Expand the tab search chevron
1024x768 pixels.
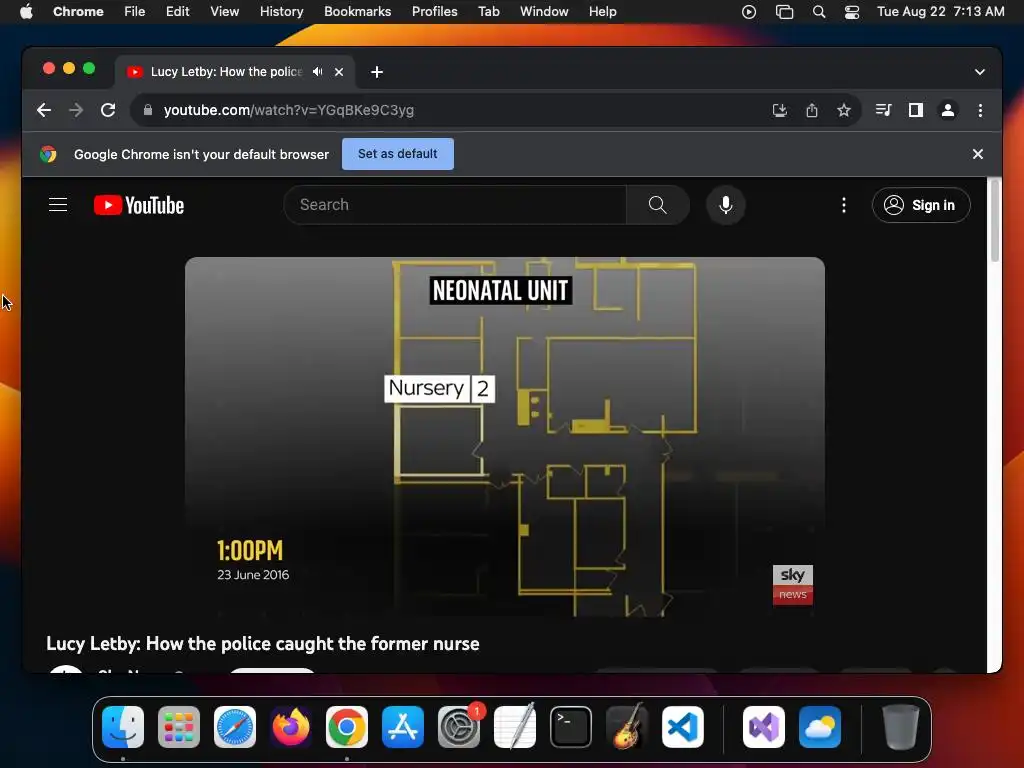(980, 72)
